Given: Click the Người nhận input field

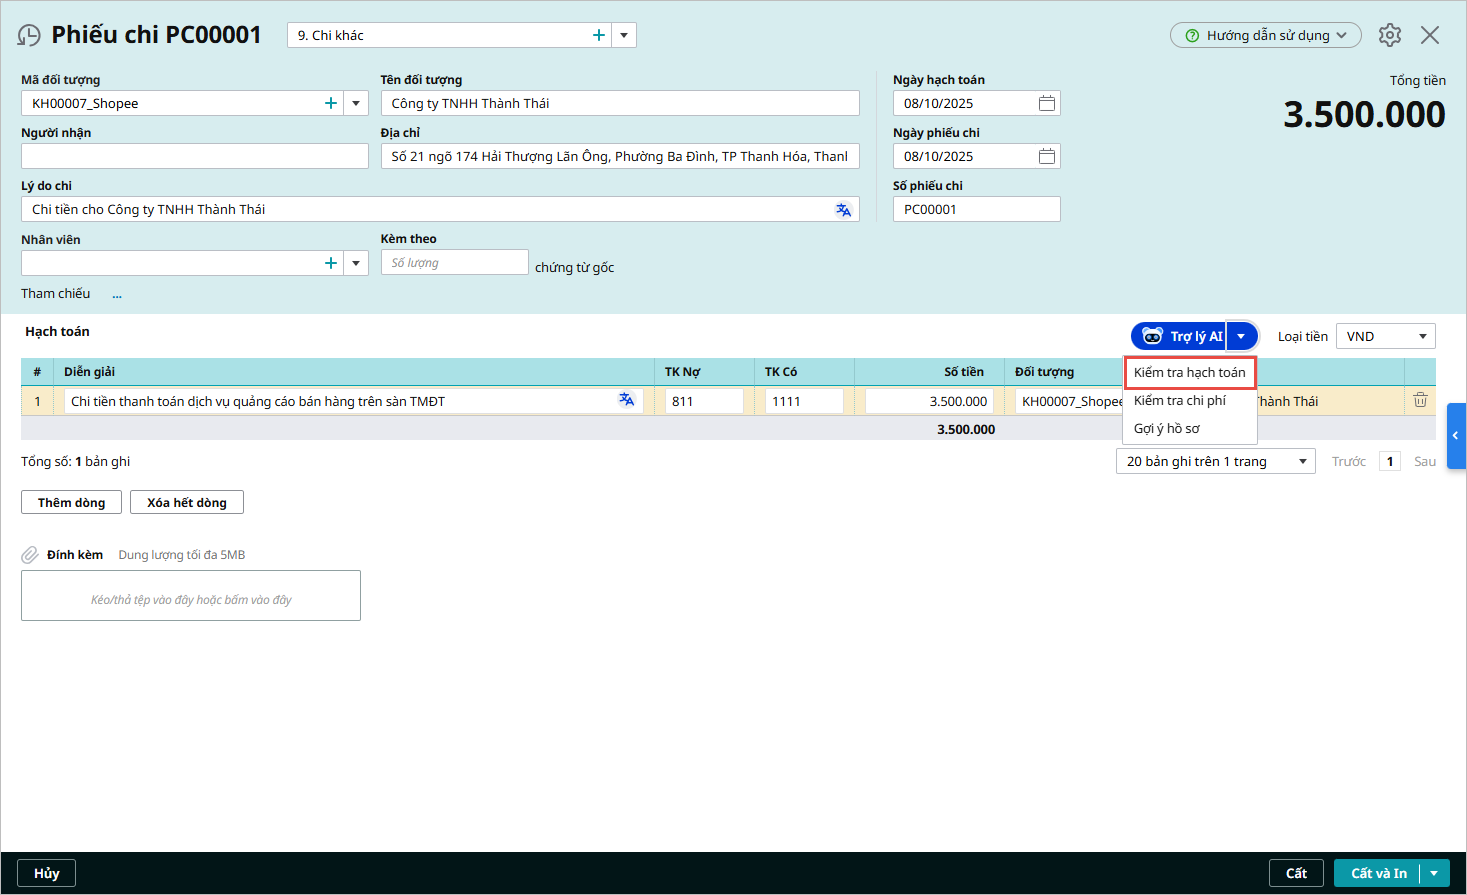Looking at the screenshot, I should (x=195, y=156).
